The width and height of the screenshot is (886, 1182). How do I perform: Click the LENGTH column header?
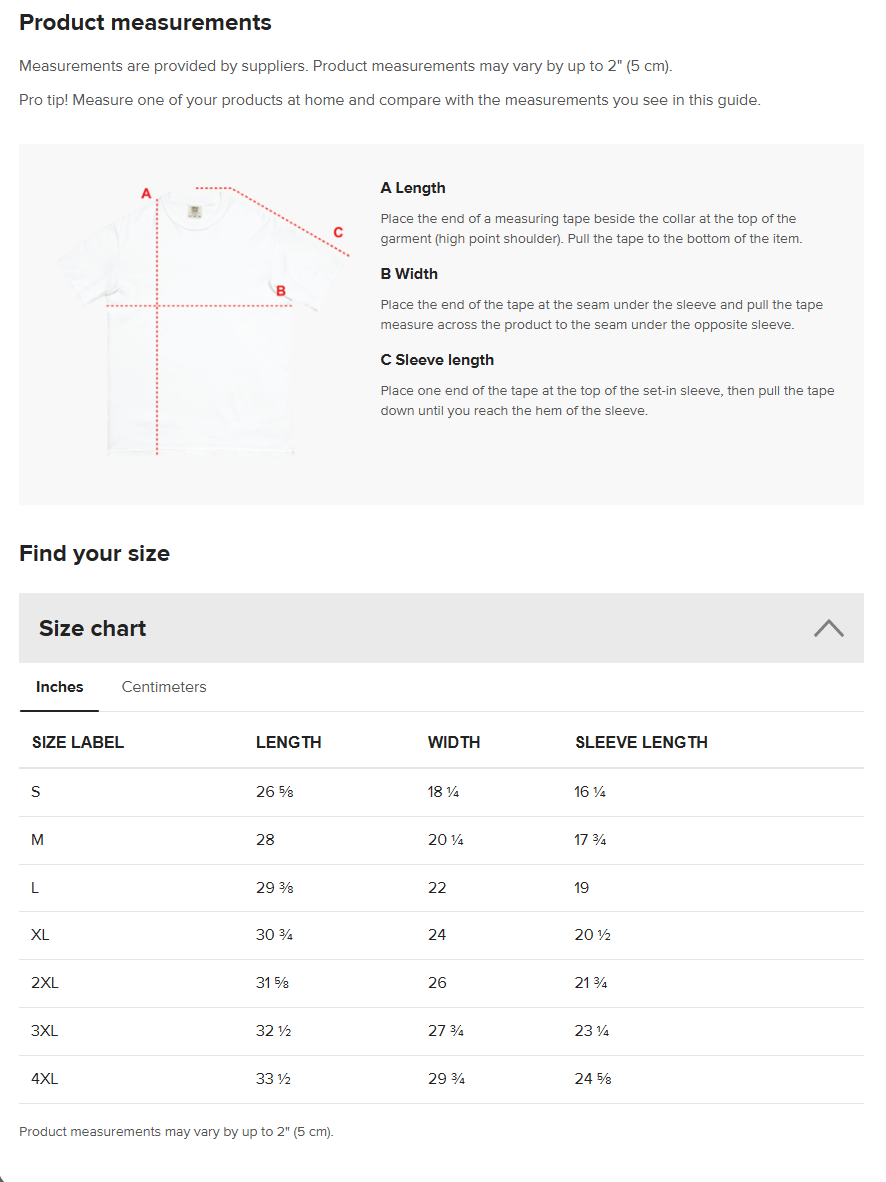coord(289,742)
